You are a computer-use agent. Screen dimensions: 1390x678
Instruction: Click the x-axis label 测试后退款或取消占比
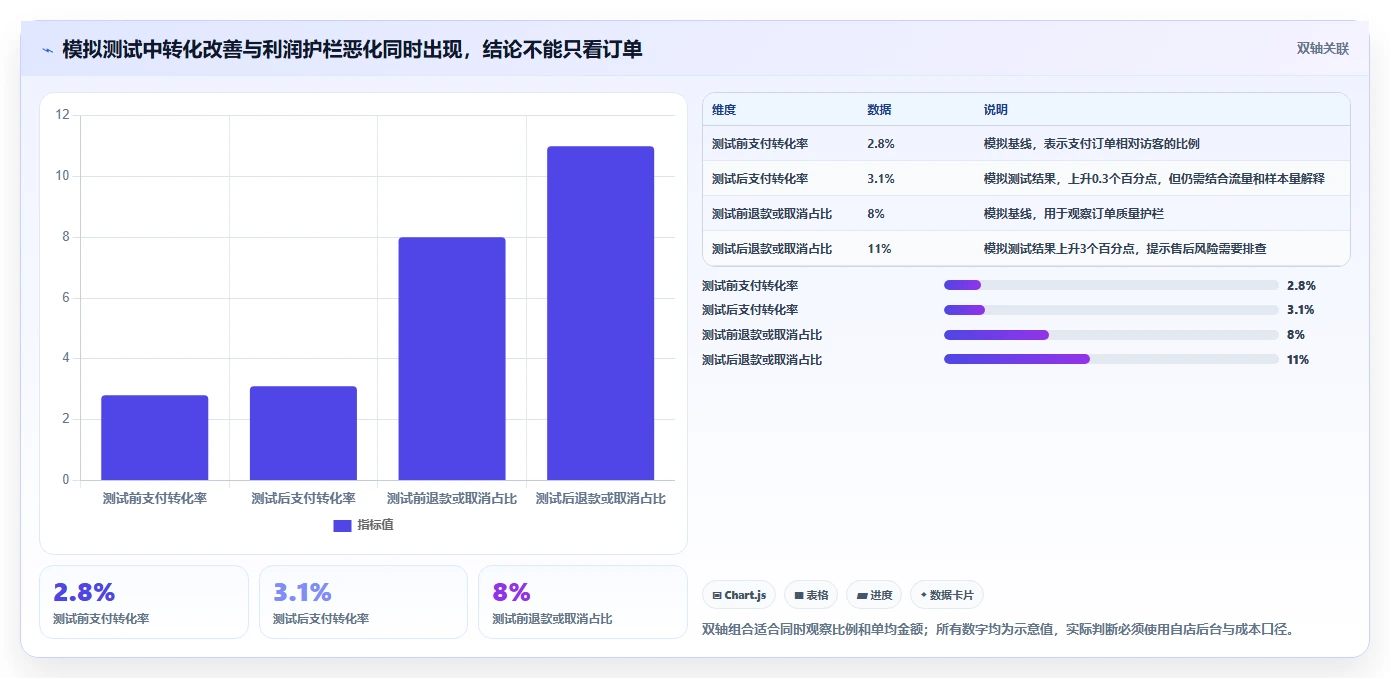[600, 498]
